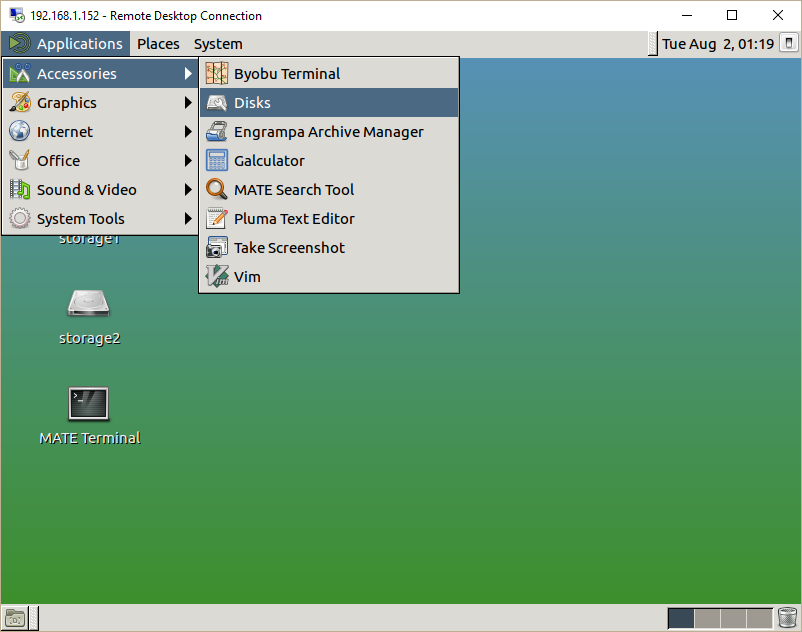The height and width of the screenshot is (632, 802).
Task: Minimize the Remote Desktop Connection window
Action: pos(687,15)
